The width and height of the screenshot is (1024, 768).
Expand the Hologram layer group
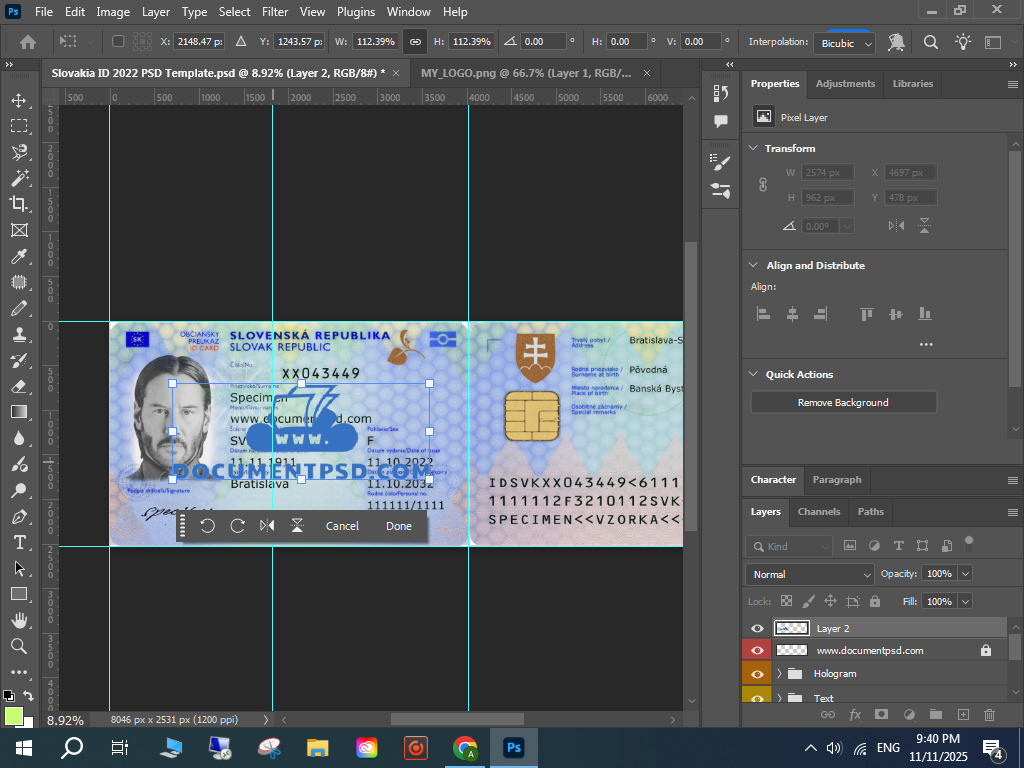(779, 674)
